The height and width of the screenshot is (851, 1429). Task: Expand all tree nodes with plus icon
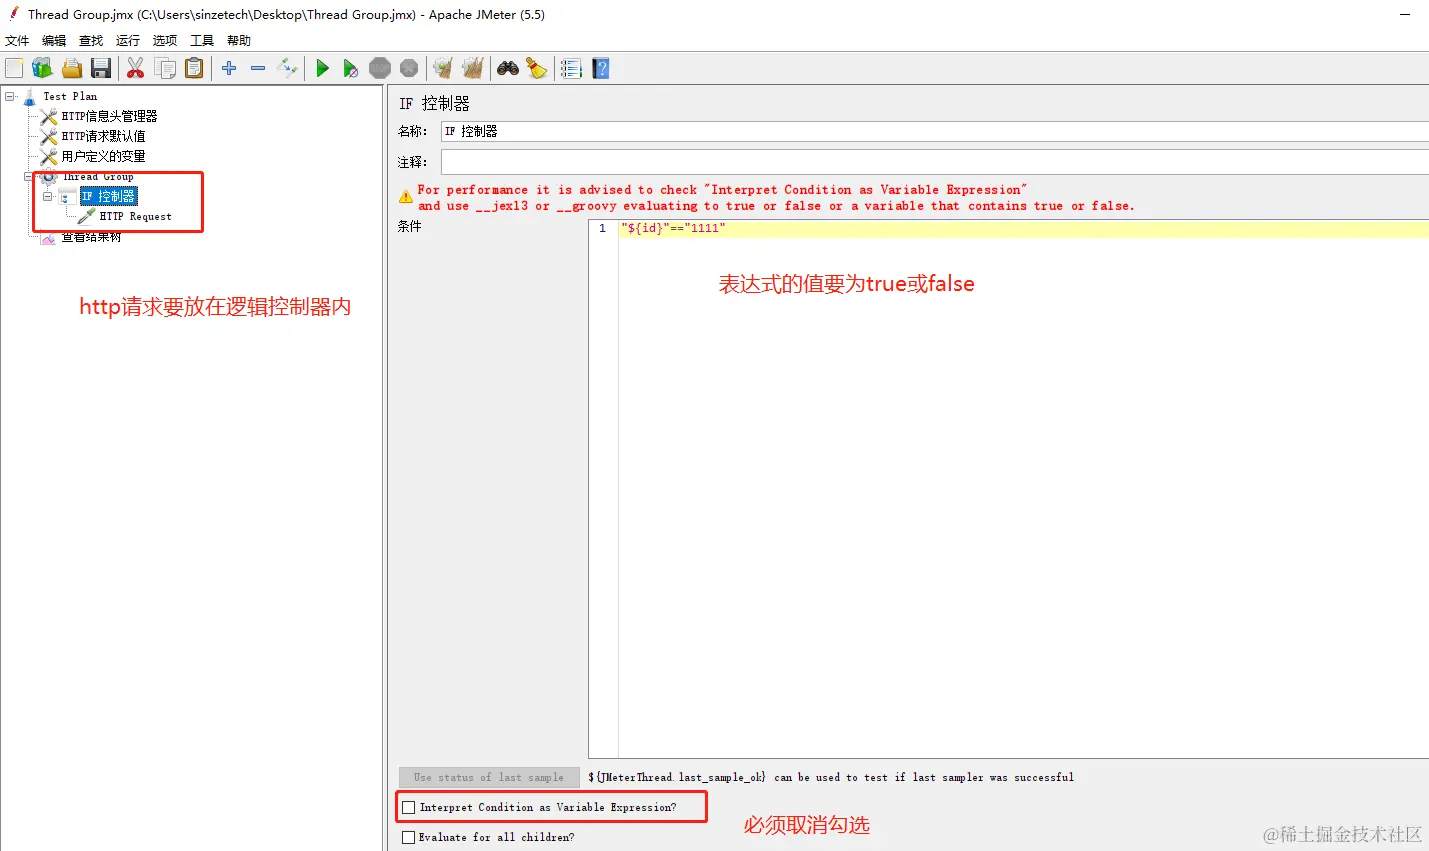tap(229, 68)
